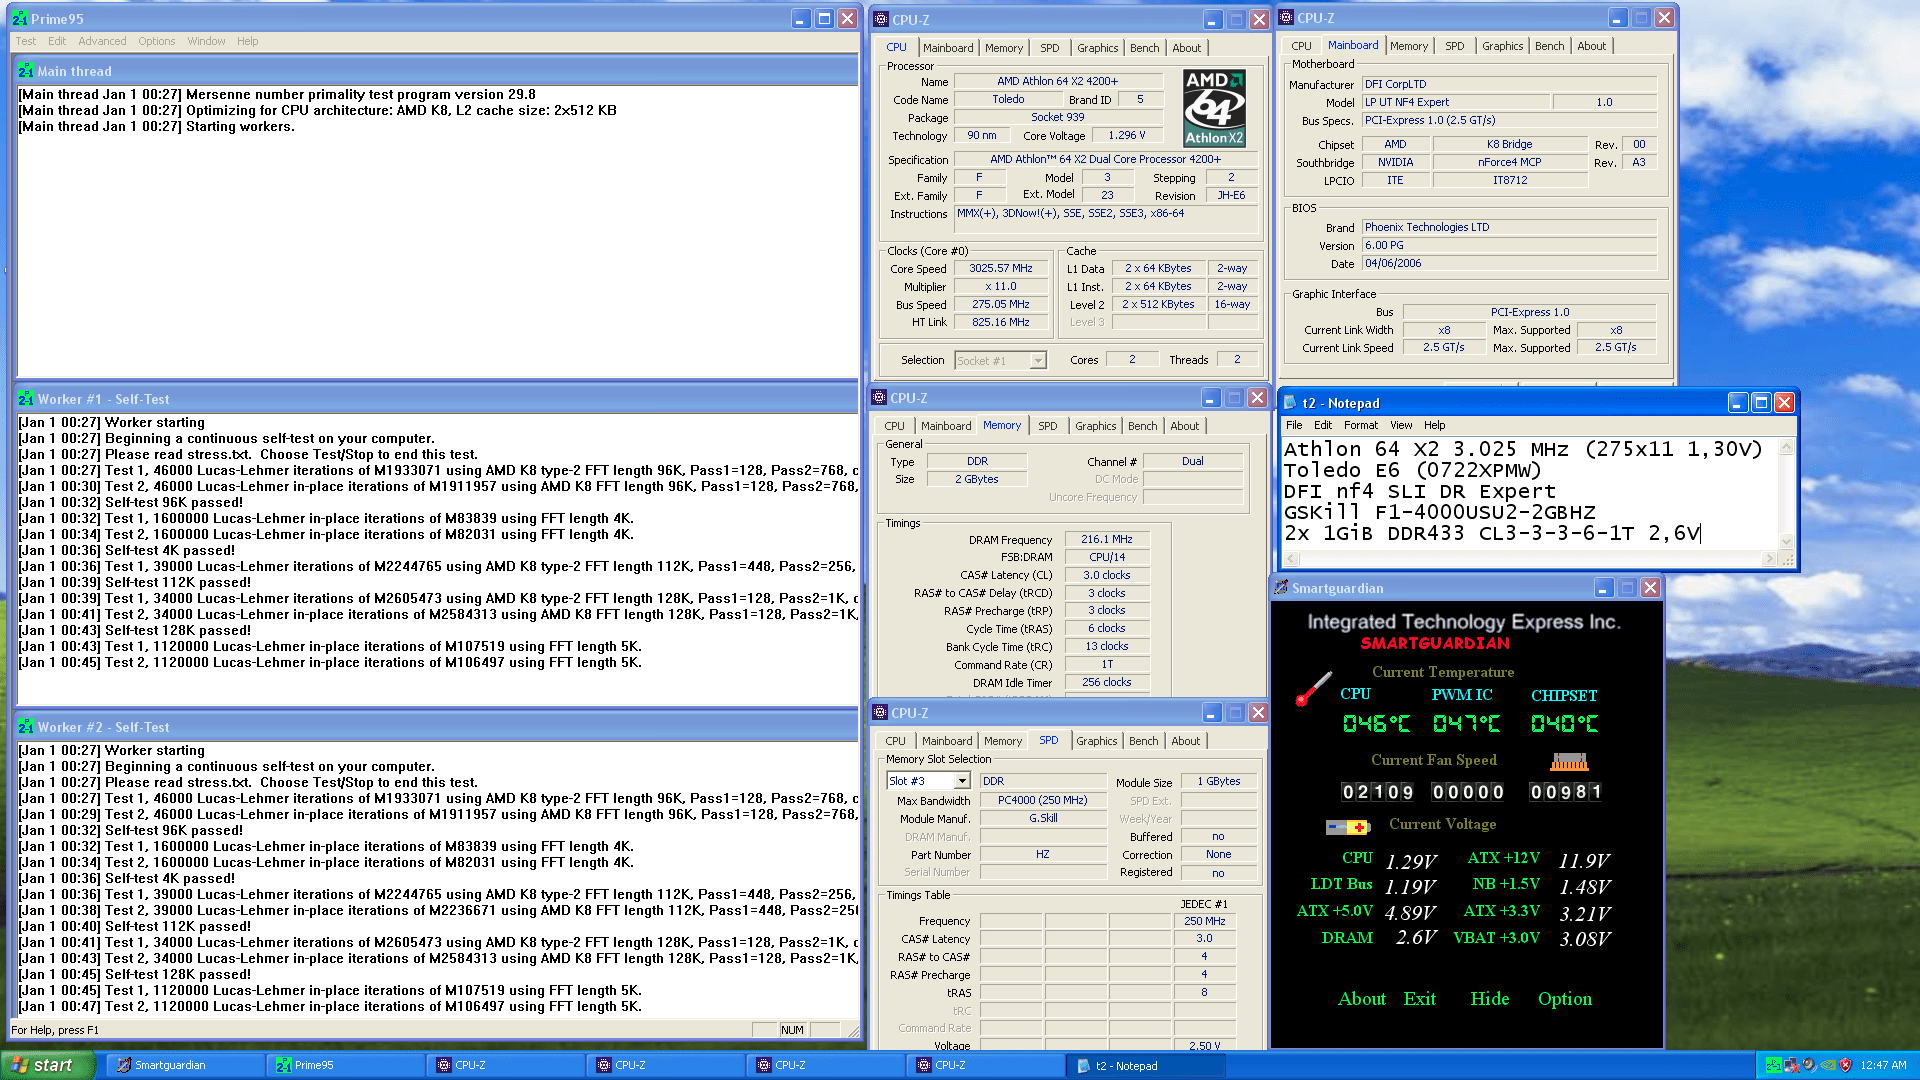Click the taskbar clock showing 12:47 AM

pyautogui.click(x=1883, y=1065)
